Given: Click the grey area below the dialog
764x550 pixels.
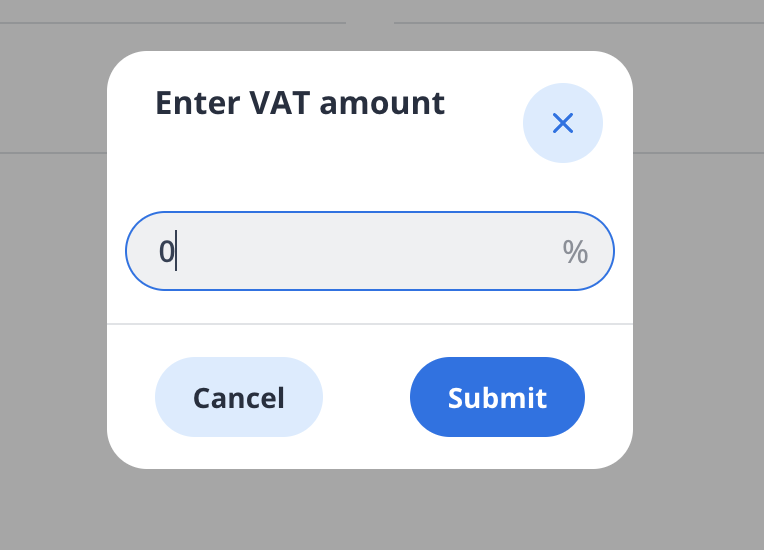Looking at the screenshot, I should click(x=370, y=510).
